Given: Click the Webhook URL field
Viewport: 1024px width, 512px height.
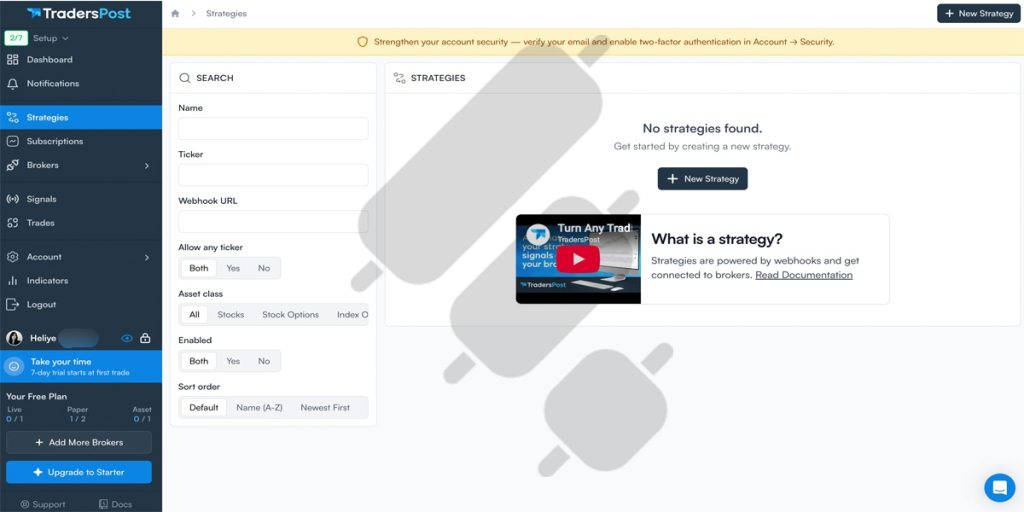Looking at the screenshot, I should point(273,221).
